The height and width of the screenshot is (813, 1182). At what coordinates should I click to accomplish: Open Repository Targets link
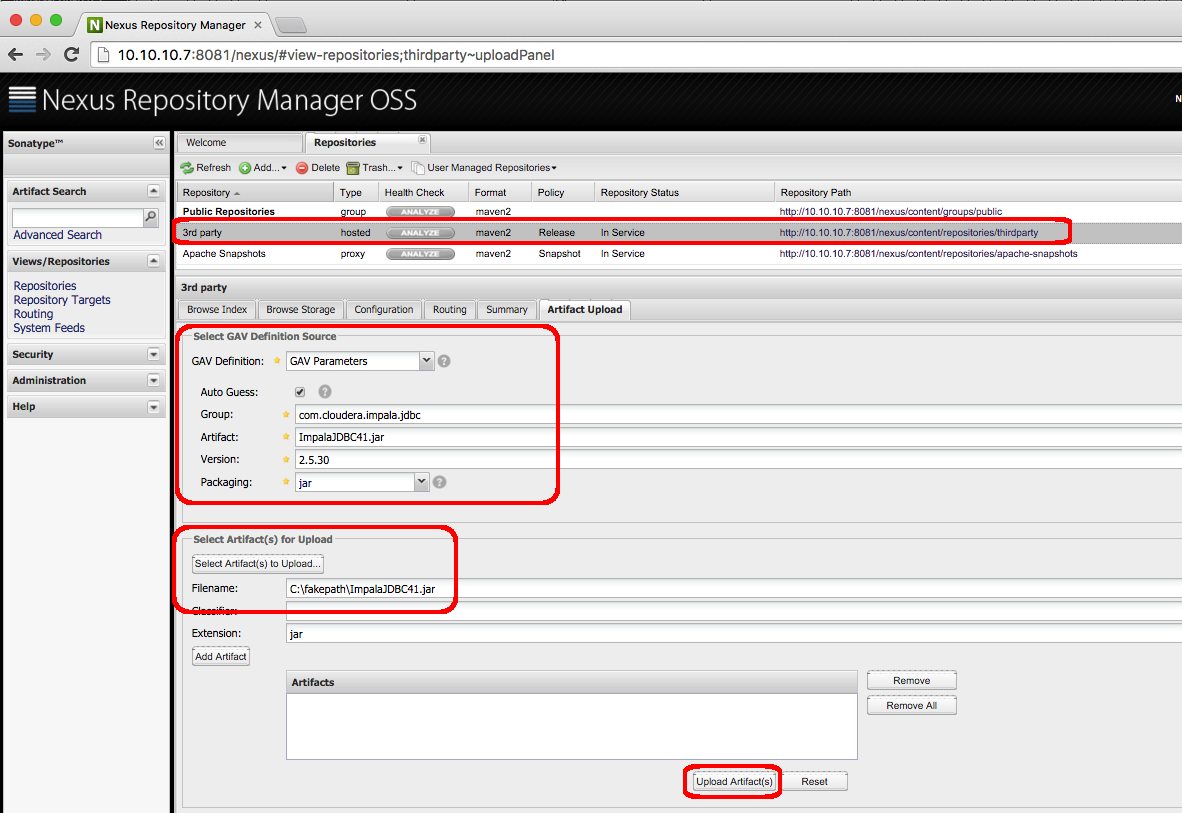pyautogui.click(x=62, y=299)
